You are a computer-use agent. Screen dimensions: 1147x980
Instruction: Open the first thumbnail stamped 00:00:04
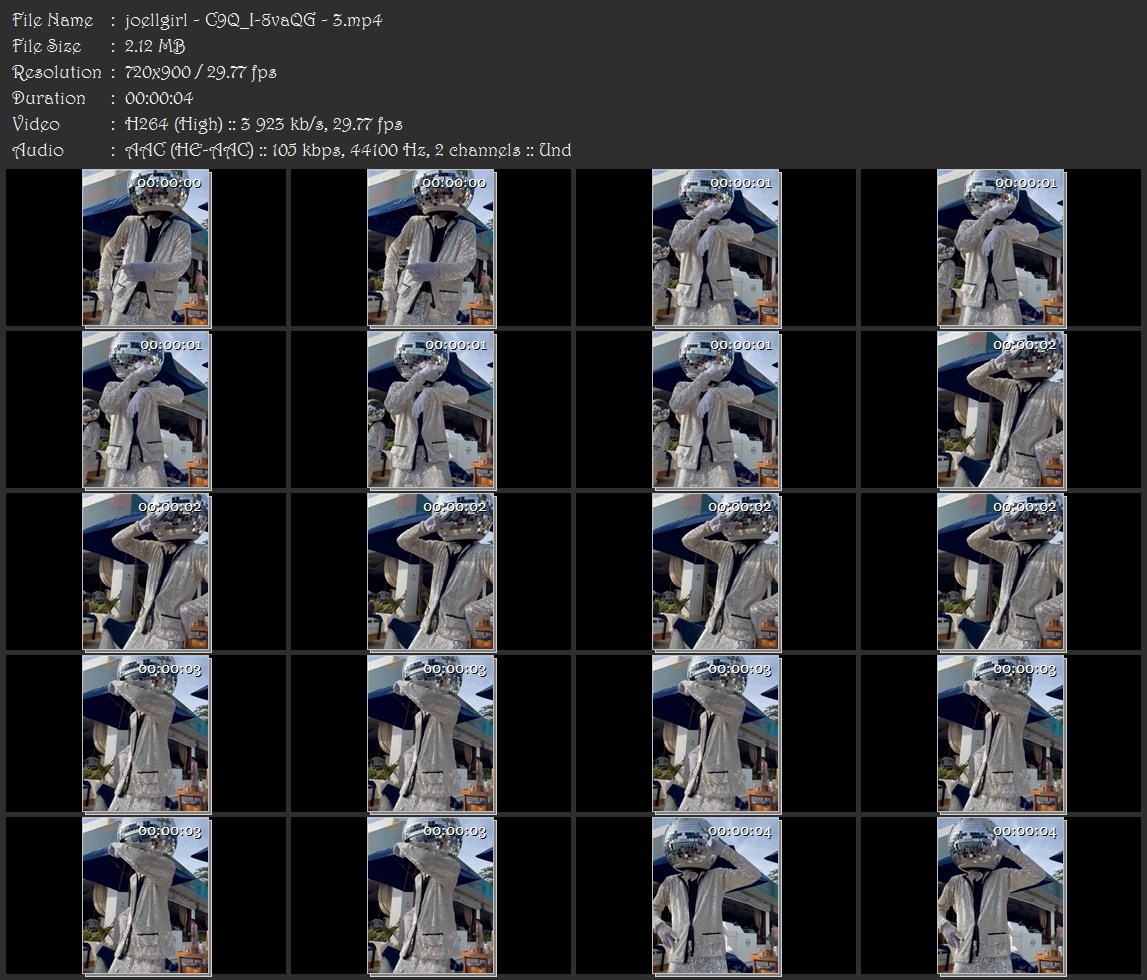point(716,897)
